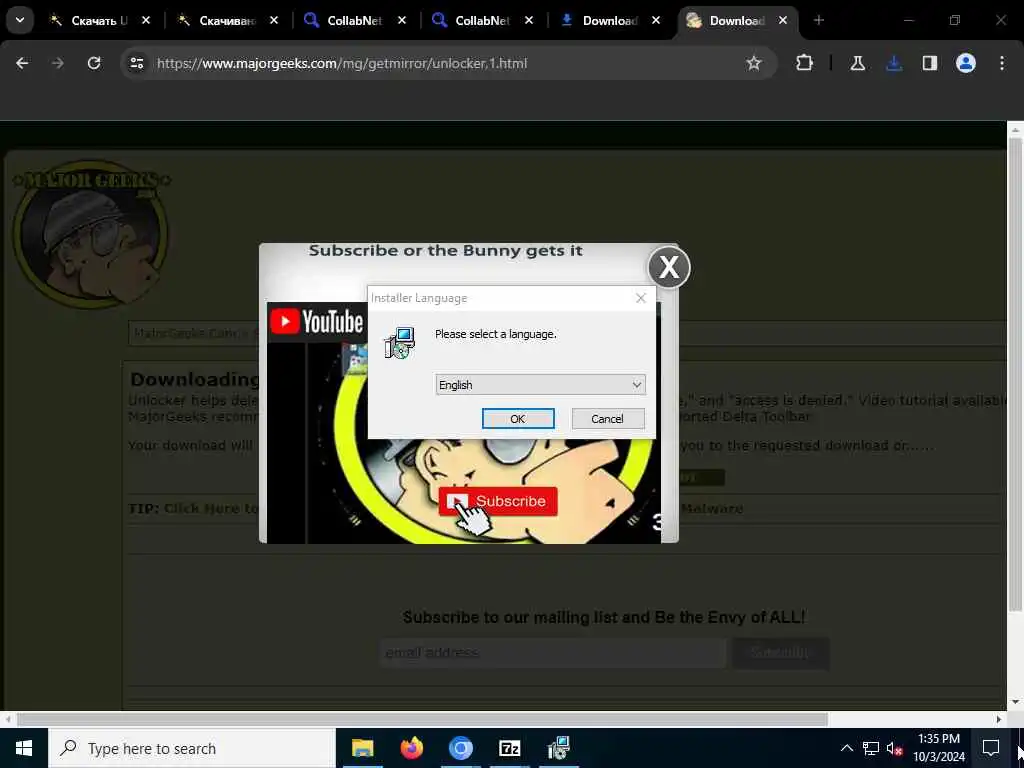This screenshot has width=1024, height=768.
Task: Switch to the first Скачать tab
Action: click(99, 21)
